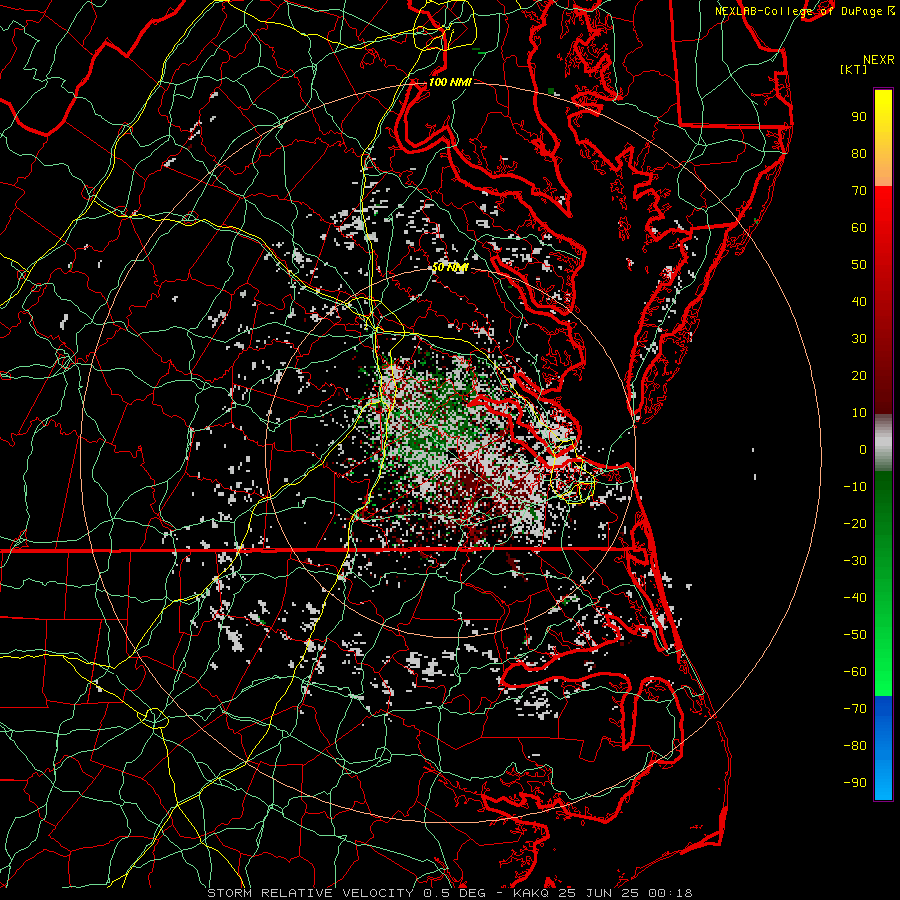This screenshot has height=900, width=900.
Task: Click the -40 value on the scale
Action: (x=855, y=598)
